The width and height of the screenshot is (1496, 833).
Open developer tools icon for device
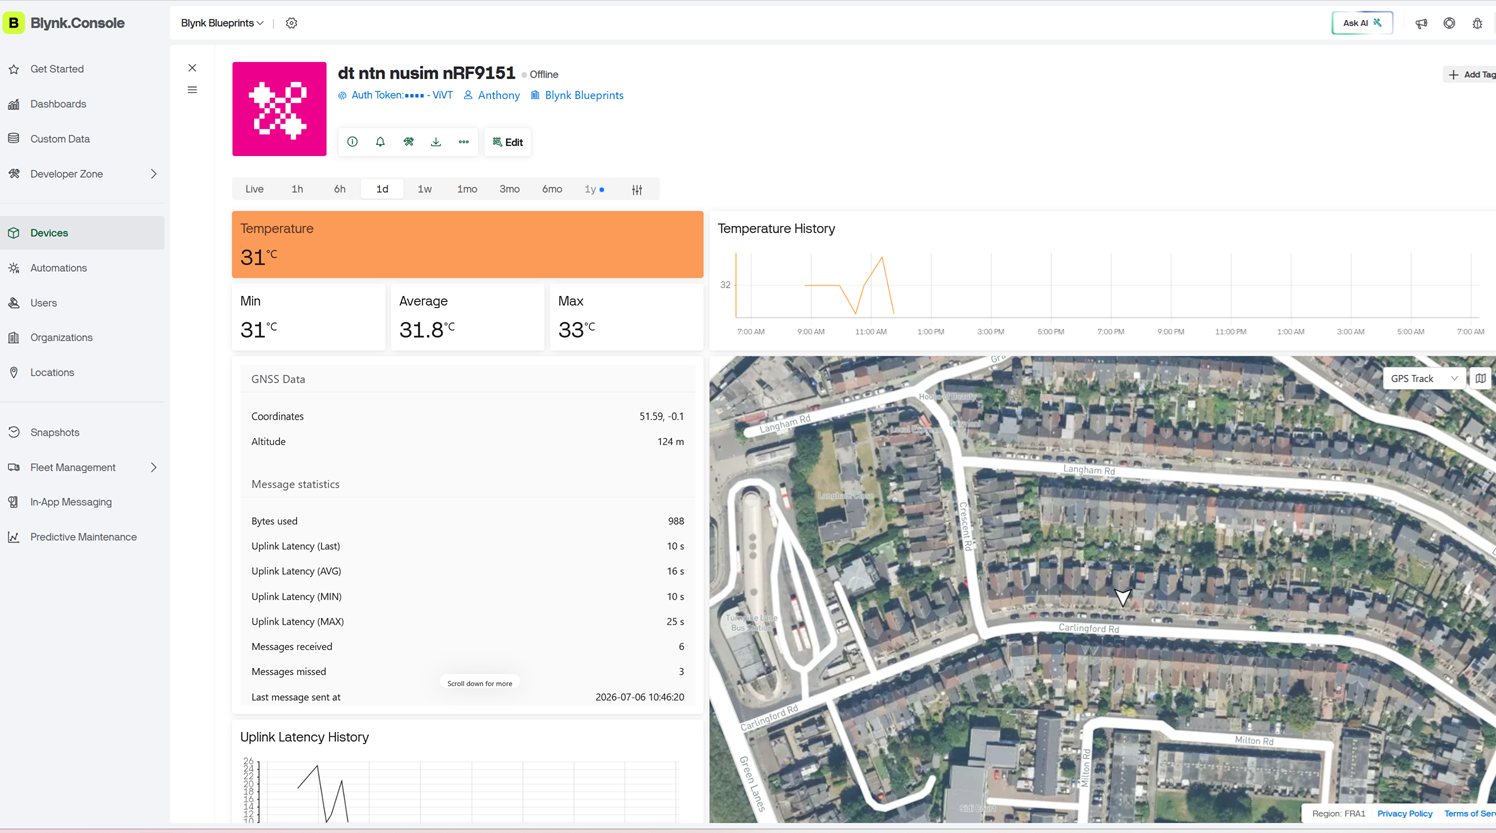[408, 142]
